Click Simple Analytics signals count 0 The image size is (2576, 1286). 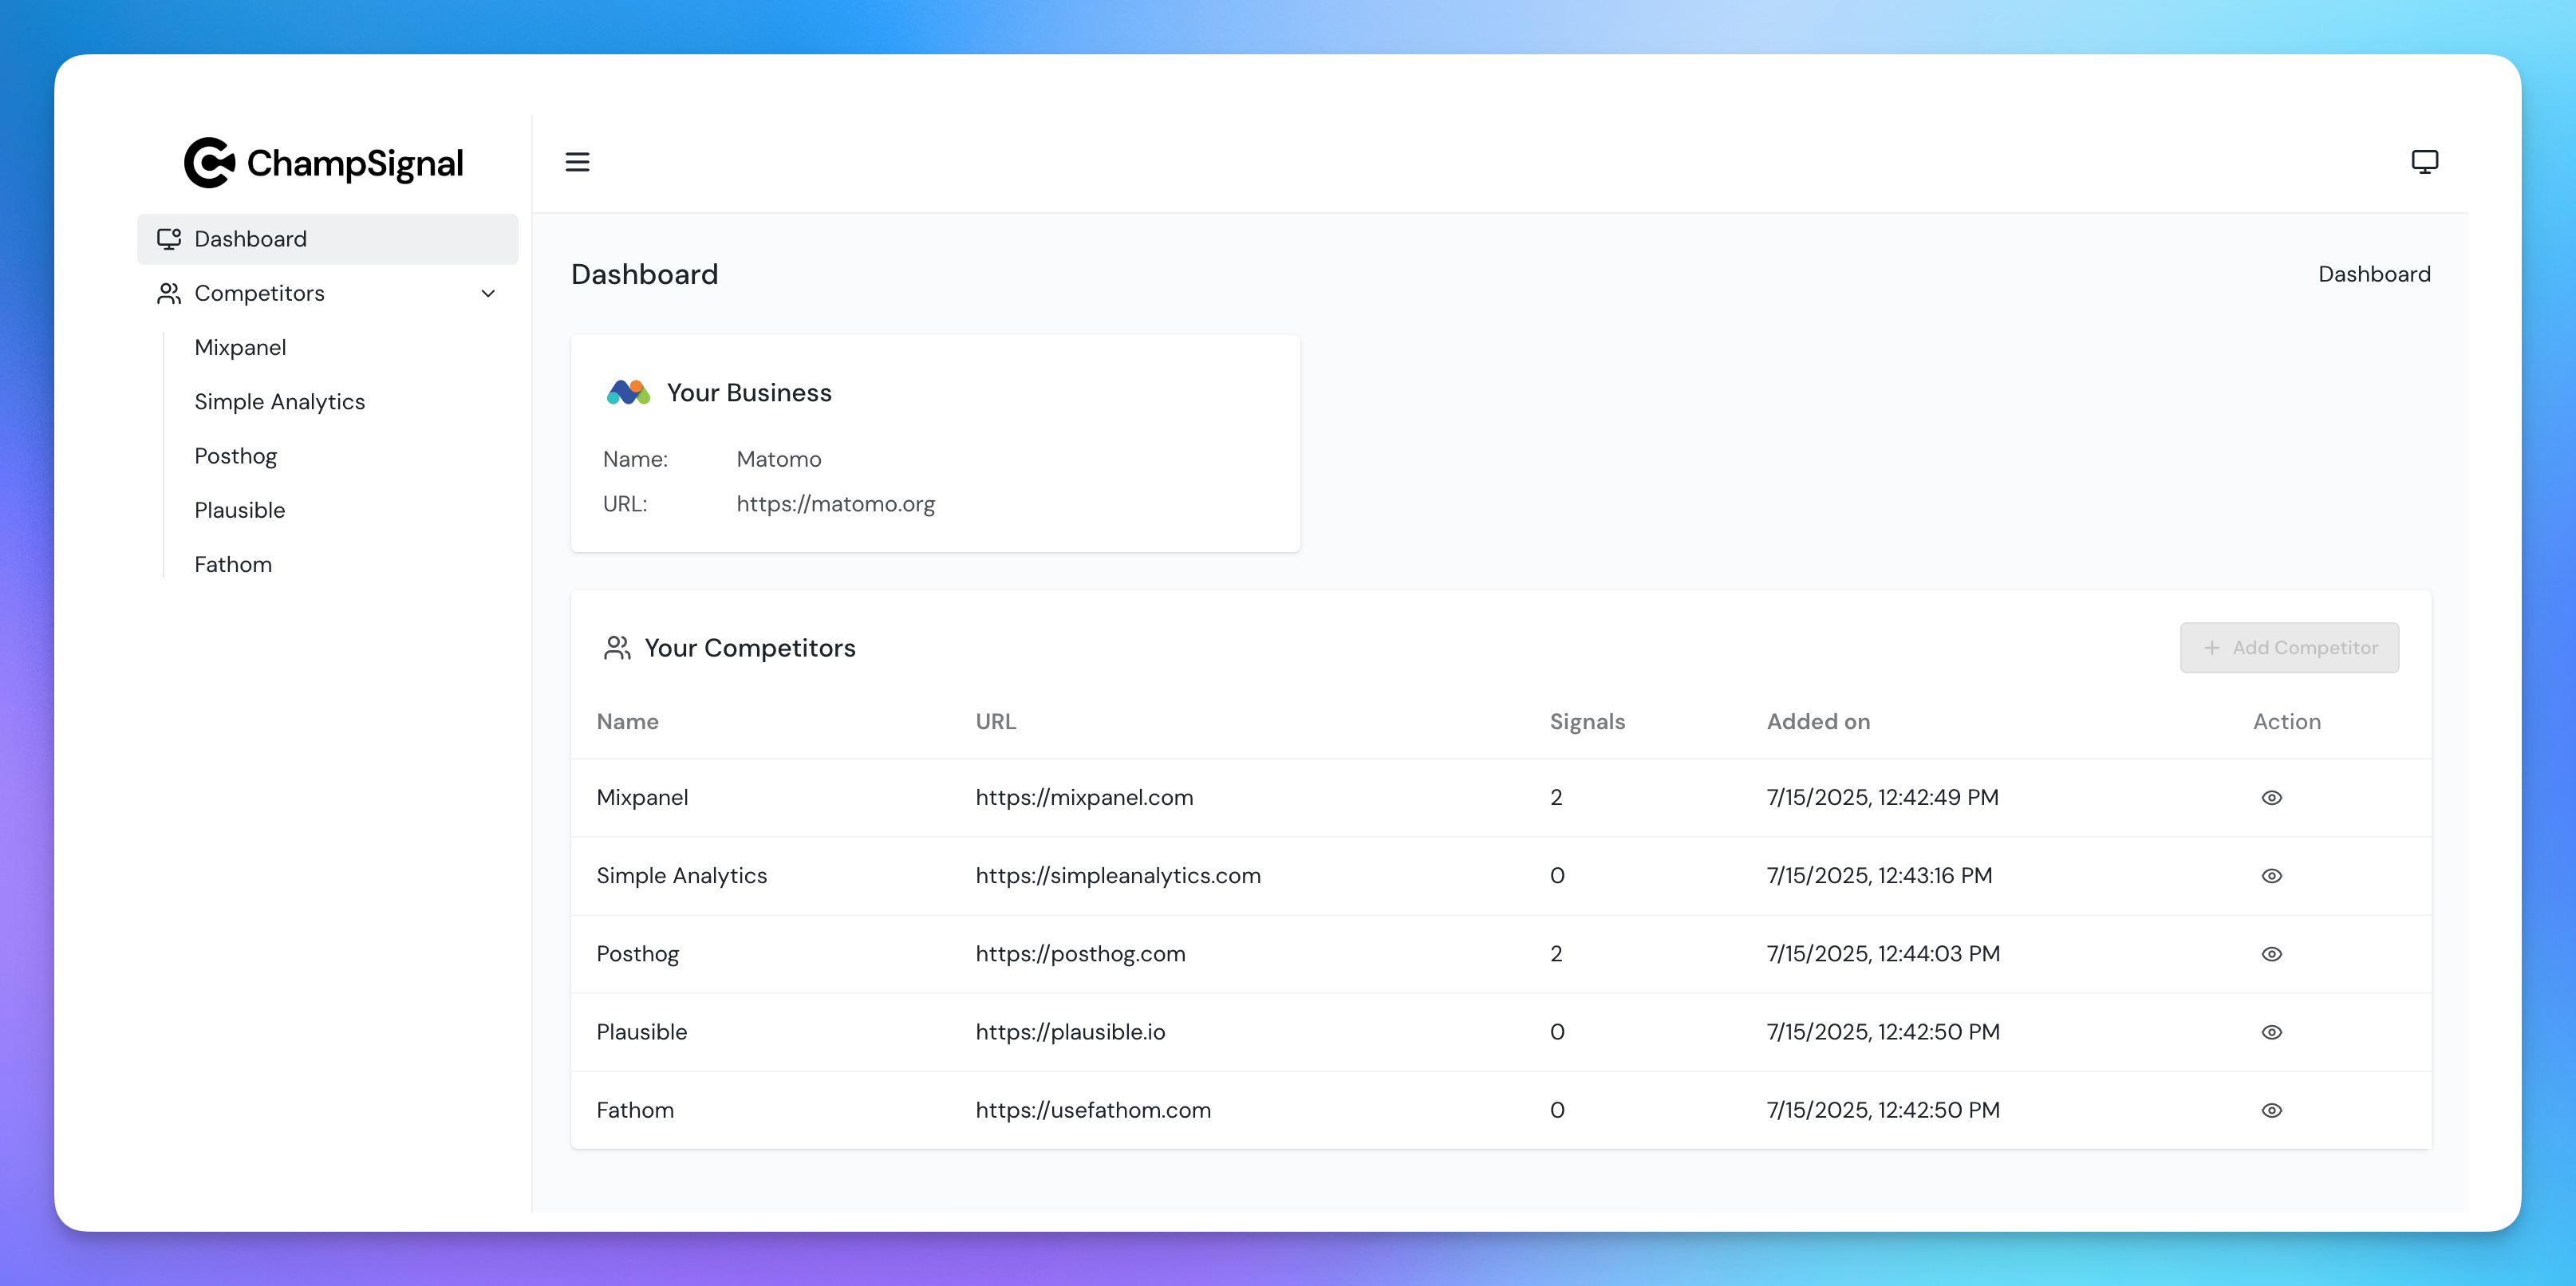tap(1557, 876)
